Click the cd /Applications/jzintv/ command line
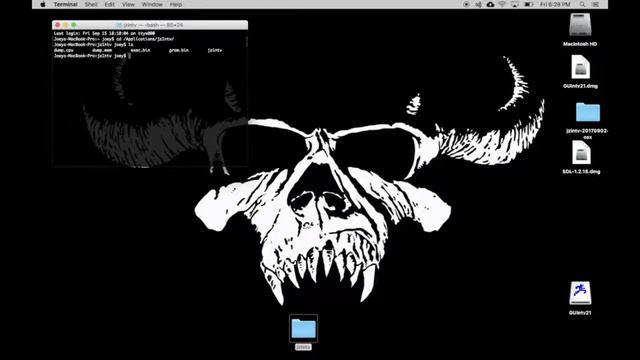The image size is (640, 360). (x=114, y=39)
